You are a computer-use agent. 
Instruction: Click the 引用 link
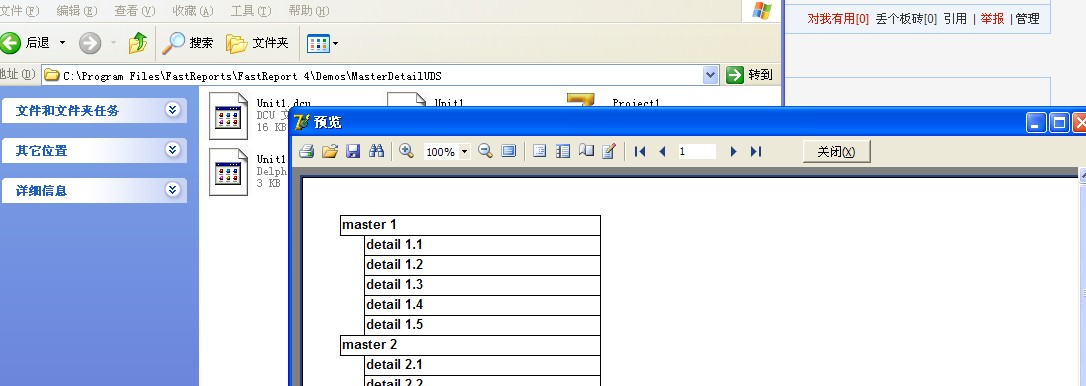954,19
